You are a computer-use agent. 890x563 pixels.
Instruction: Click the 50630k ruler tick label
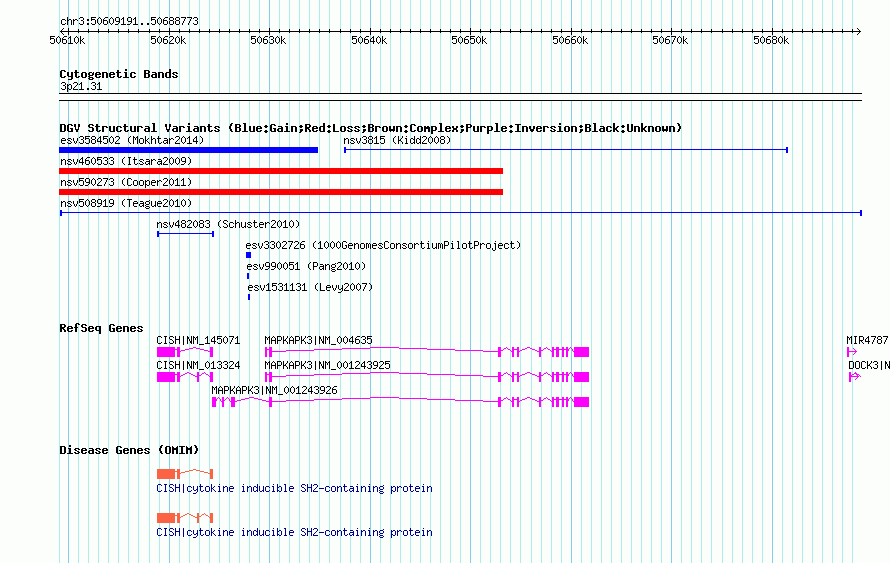click(268, 41)
